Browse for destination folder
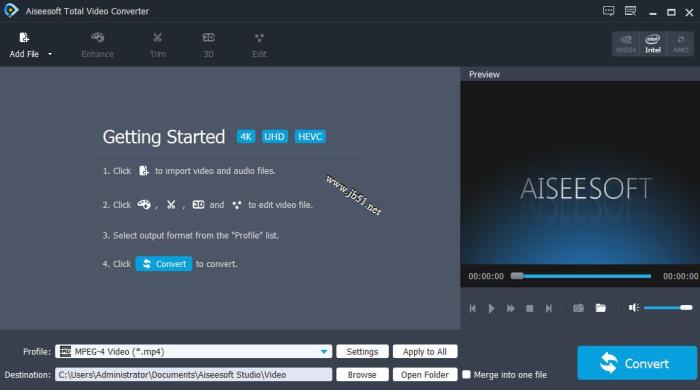Image resolution: width=700 pixels, height=390 pixels. click(x=362, y=375)
